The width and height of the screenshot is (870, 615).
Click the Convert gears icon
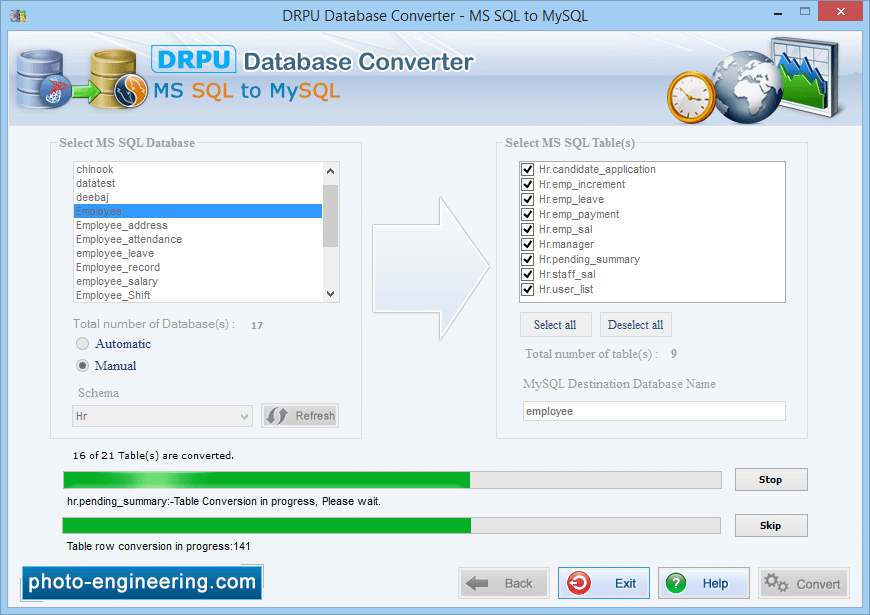[x=776, y=583]
